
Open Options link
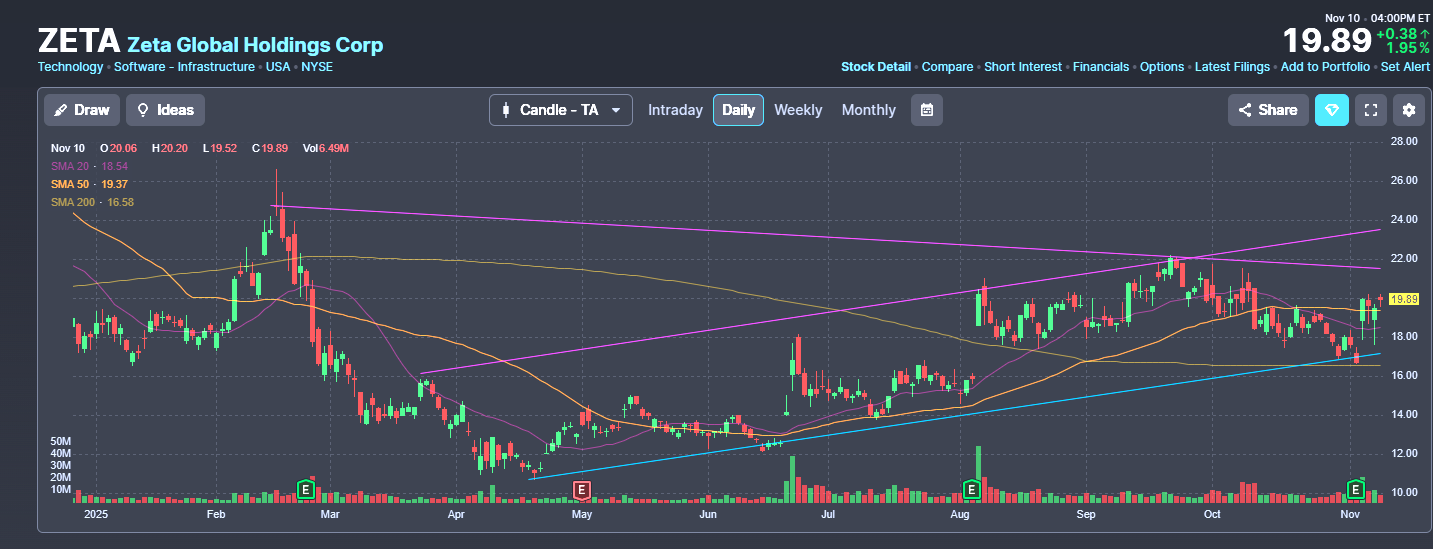(1162, 67)
